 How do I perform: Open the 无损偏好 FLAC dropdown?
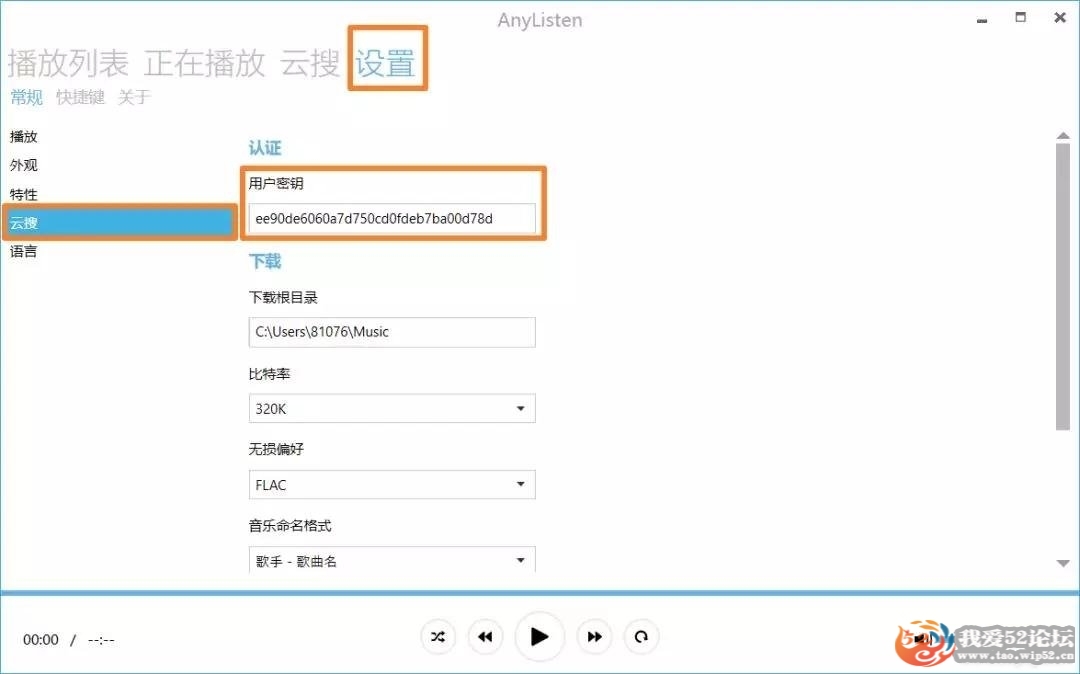point(392,485)
